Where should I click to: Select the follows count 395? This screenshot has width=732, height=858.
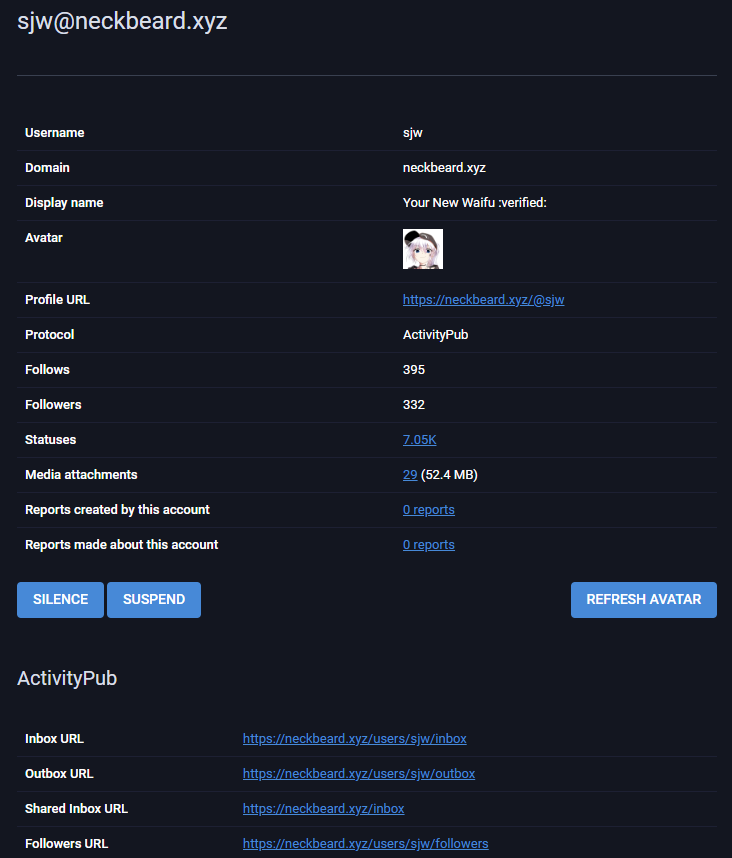[x=414, y=370]
